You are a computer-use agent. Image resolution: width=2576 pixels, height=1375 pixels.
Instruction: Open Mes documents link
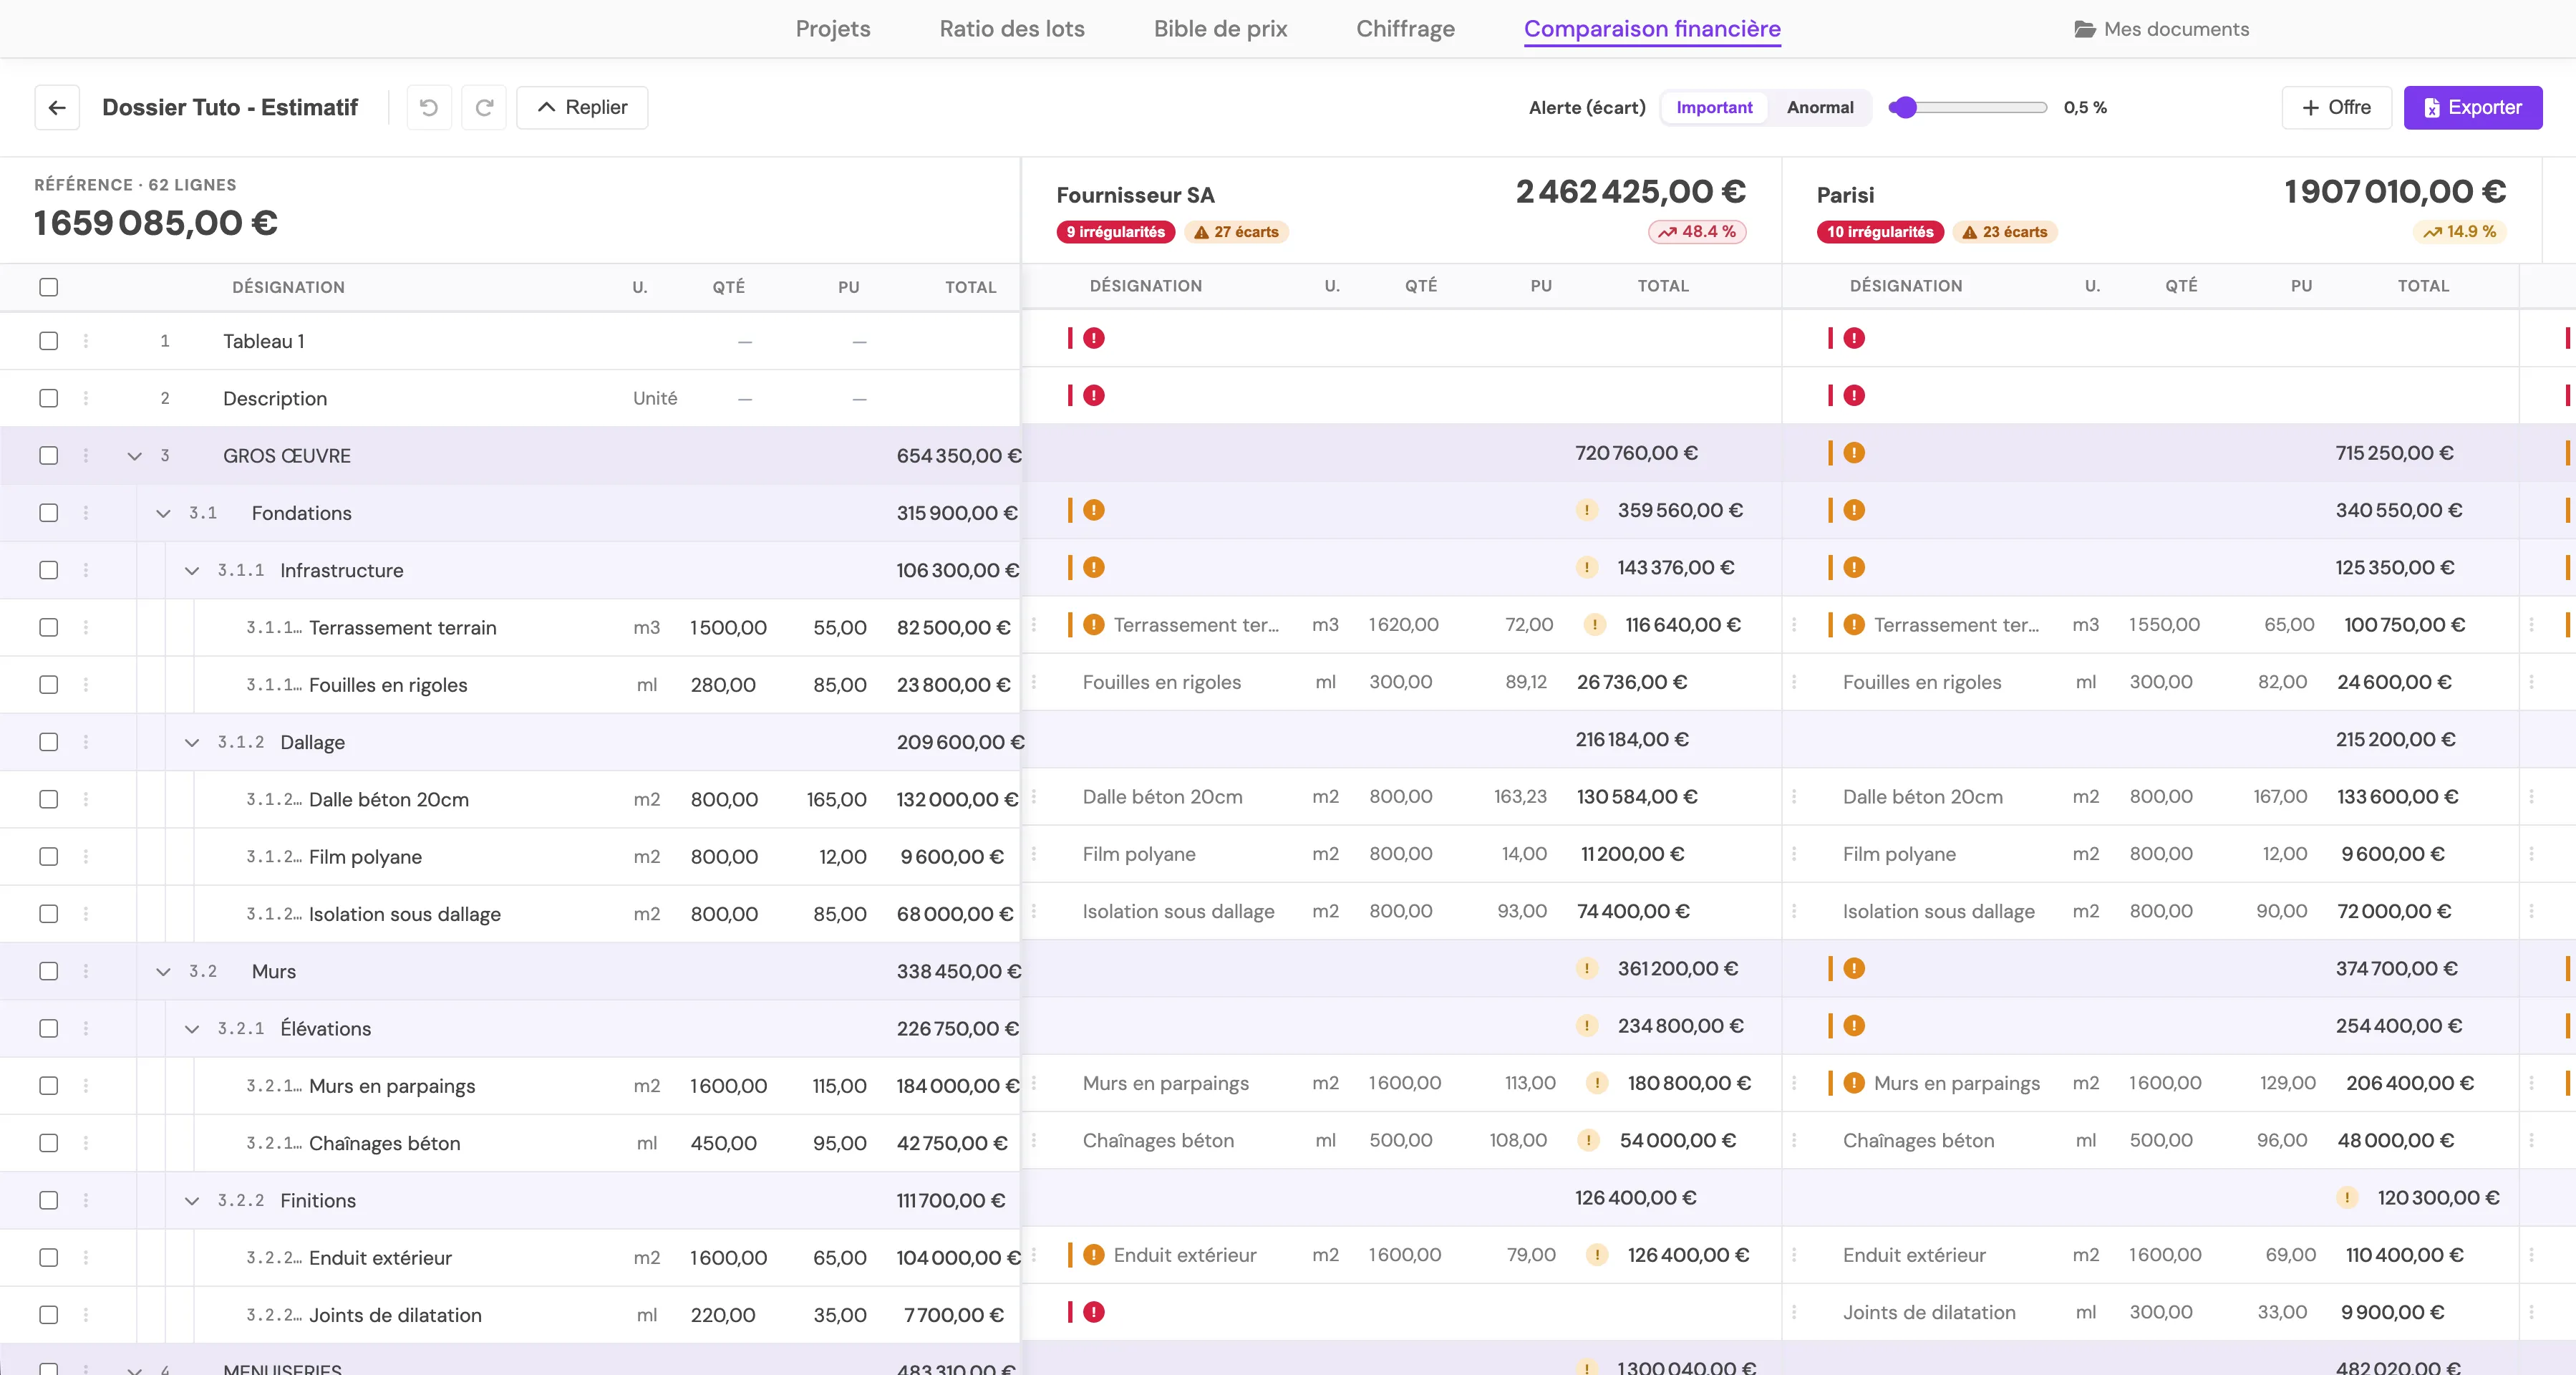click(2162, 29)
